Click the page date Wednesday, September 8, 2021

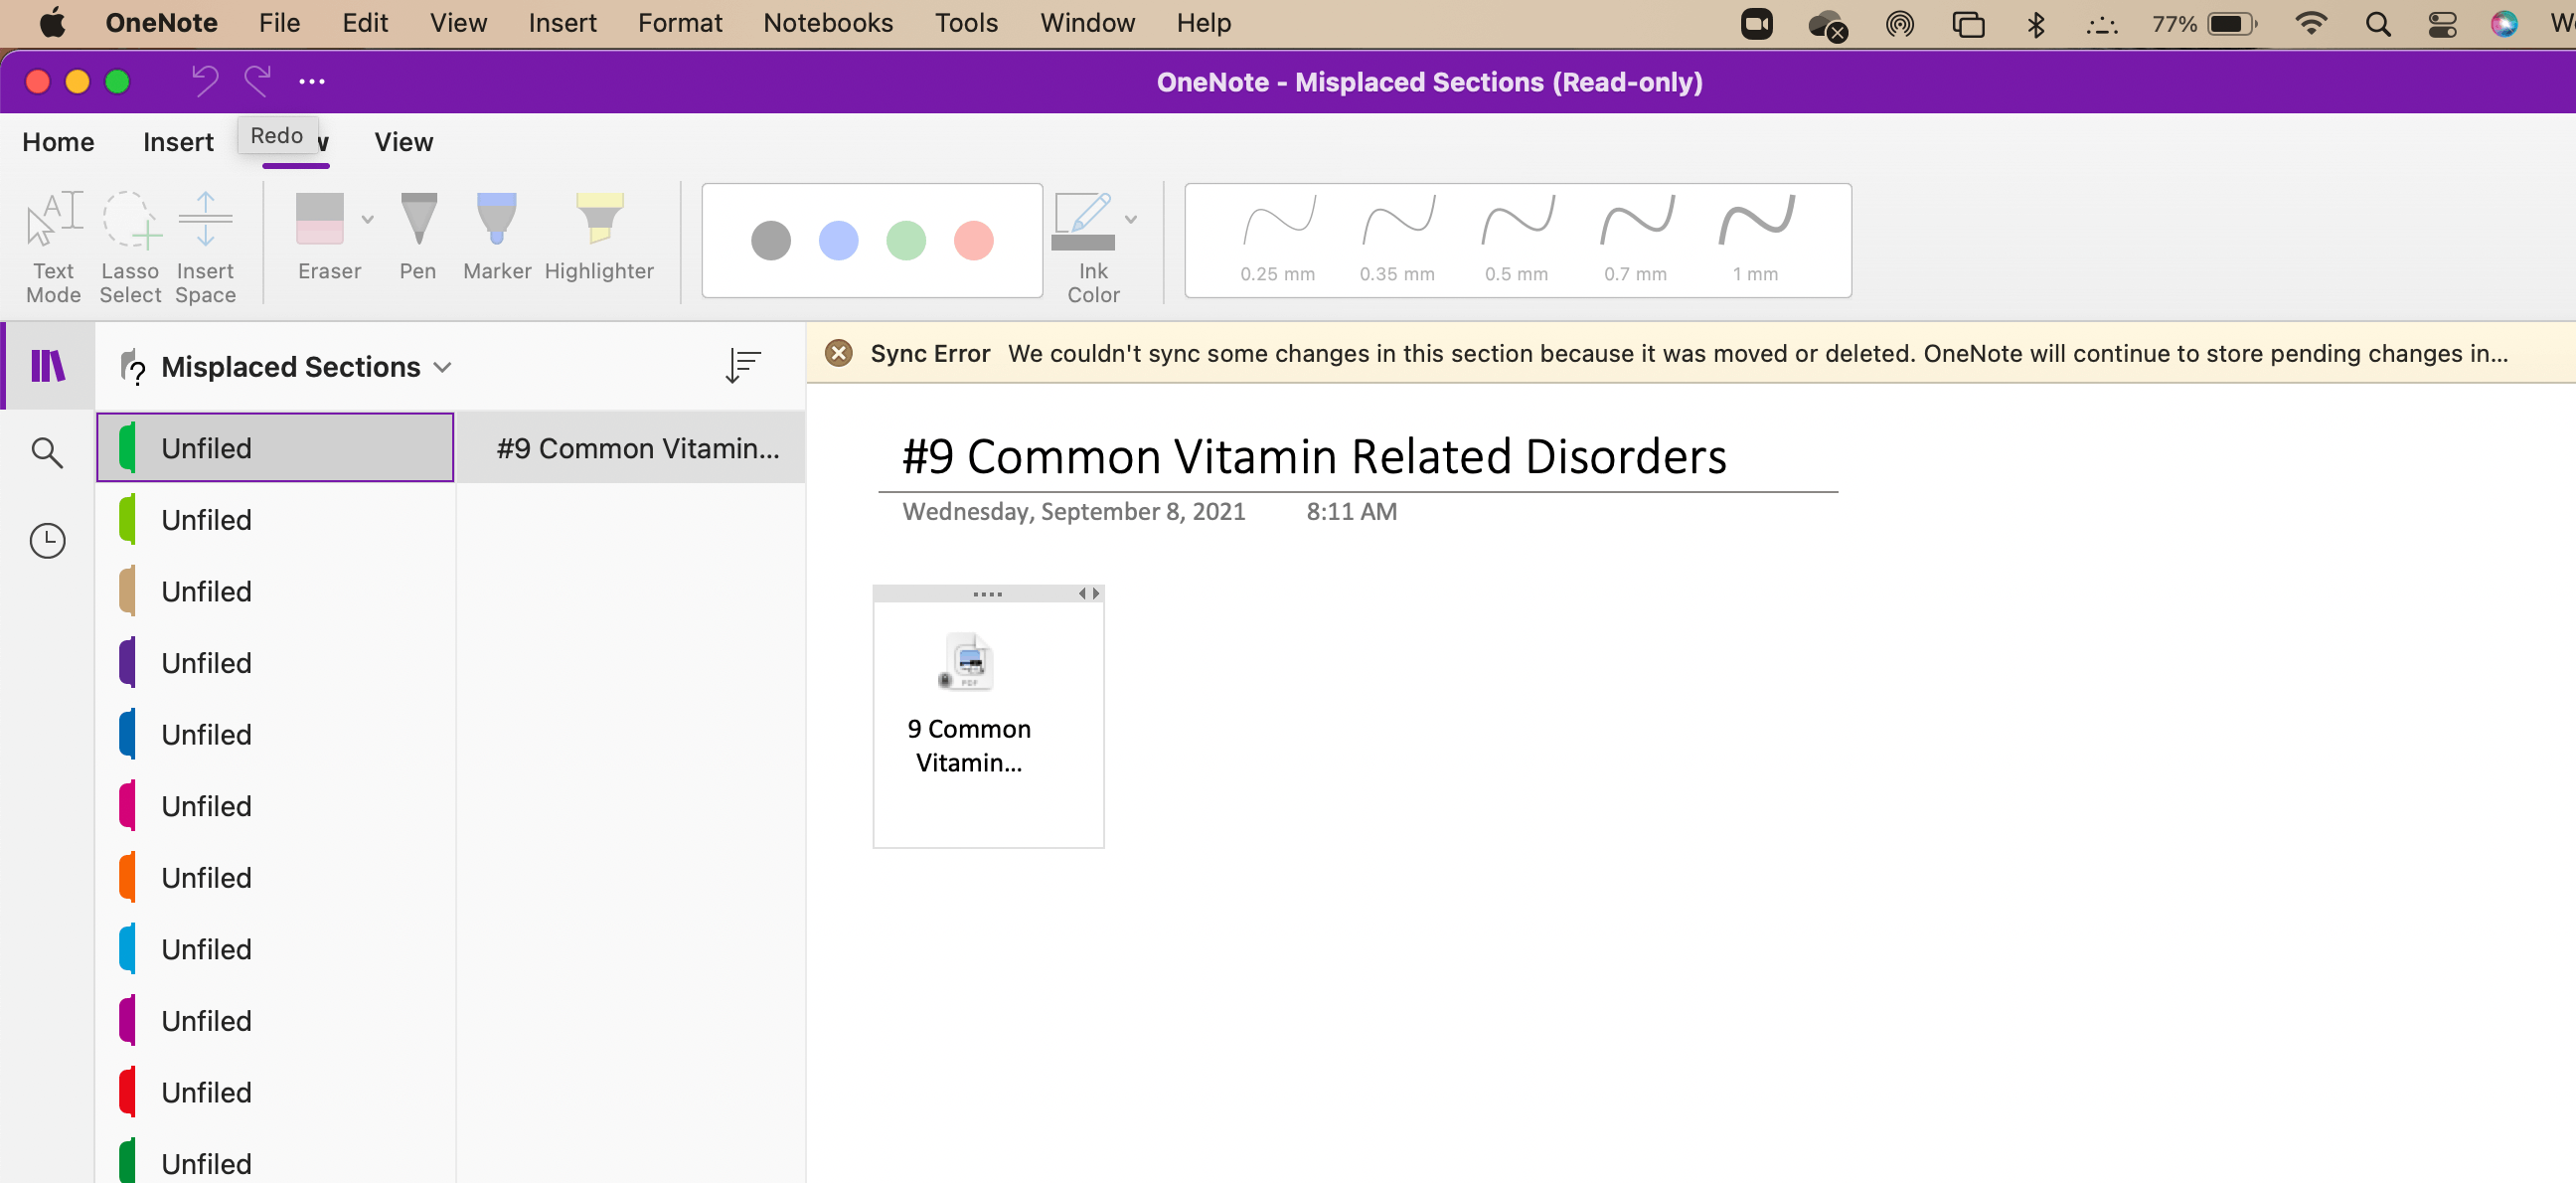point(1073,511)
